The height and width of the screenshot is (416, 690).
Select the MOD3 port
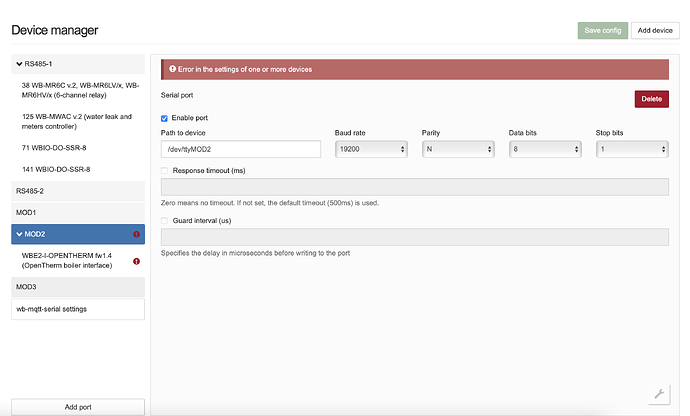tap(78, 287)
